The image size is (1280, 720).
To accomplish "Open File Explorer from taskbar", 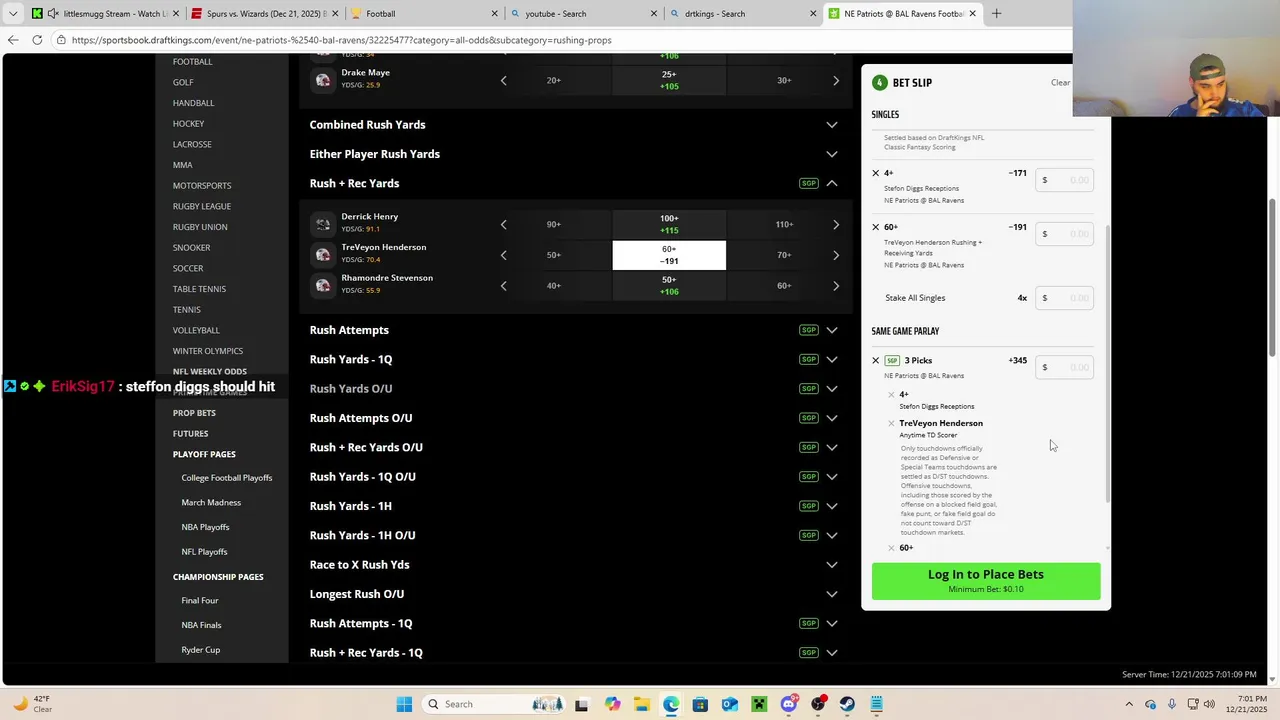I will point(641,704).
